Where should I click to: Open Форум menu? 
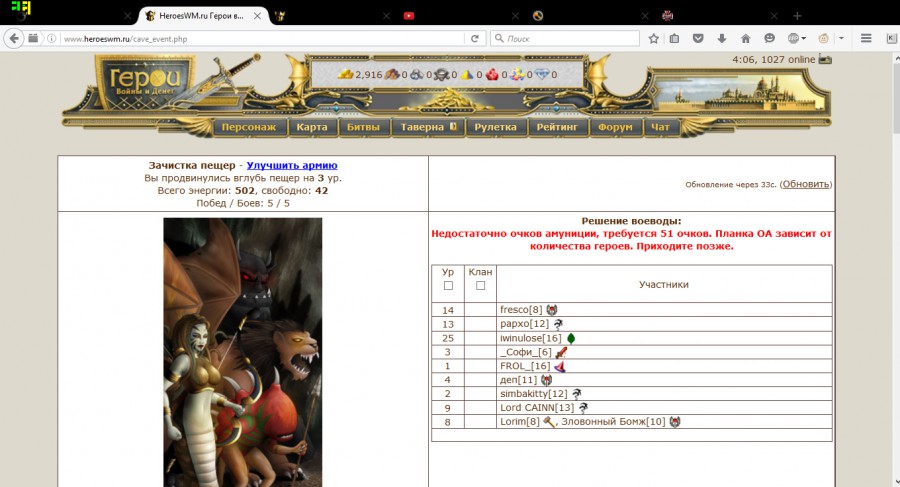pyautogui.click(x=615, y=127)
